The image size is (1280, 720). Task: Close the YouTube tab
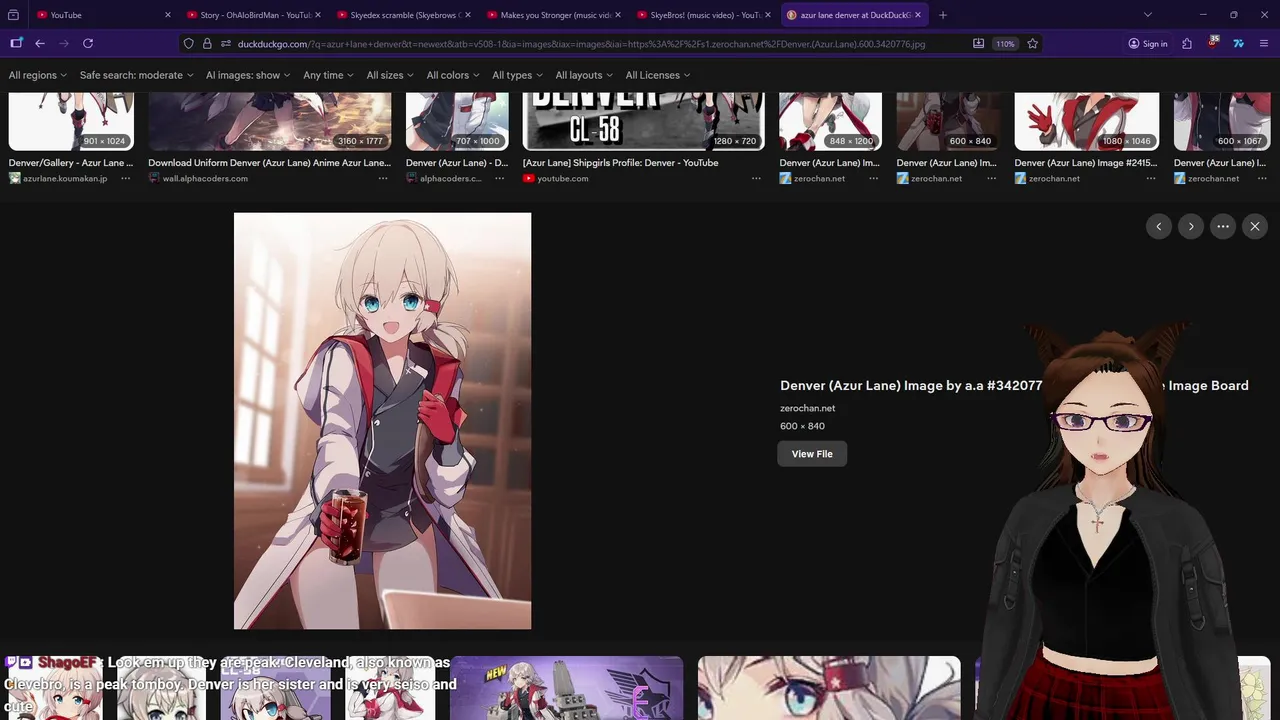pos(167,15)
